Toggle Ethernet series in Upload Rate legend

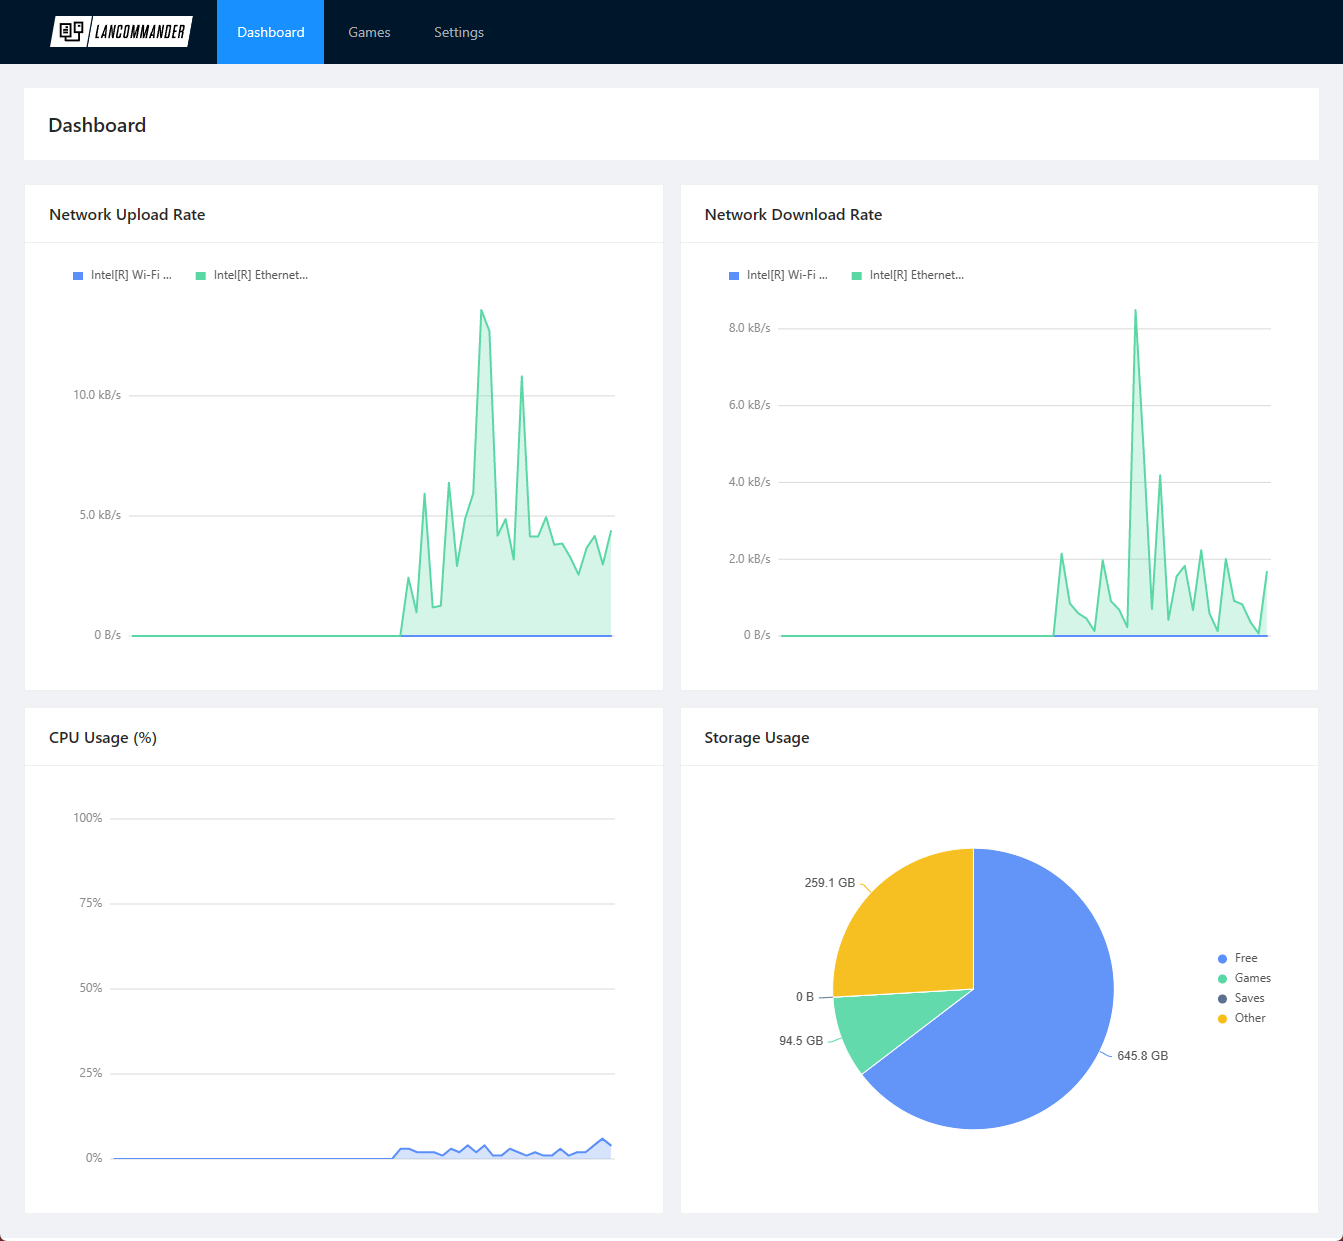pos(252,275)
